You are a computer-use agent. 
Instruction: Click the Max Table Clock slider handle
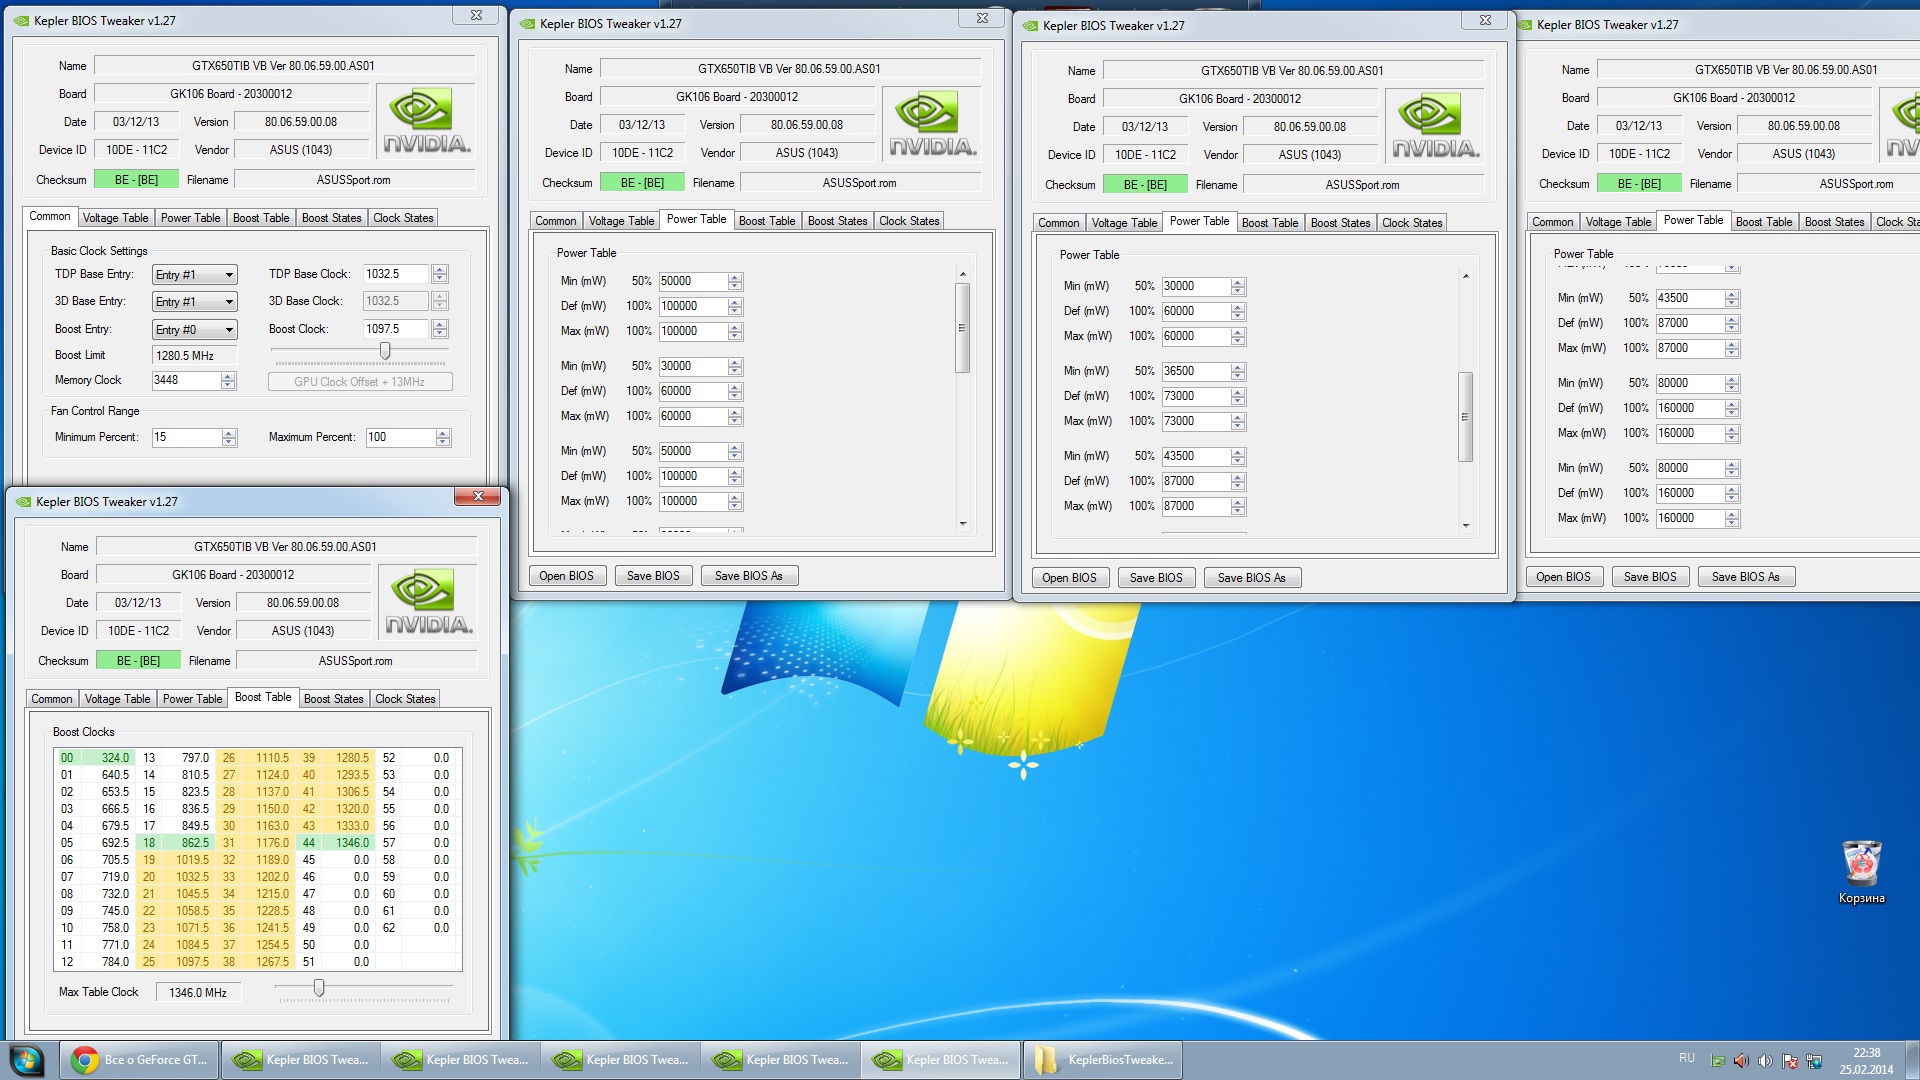pyautogui.click(x=319, y=988)
